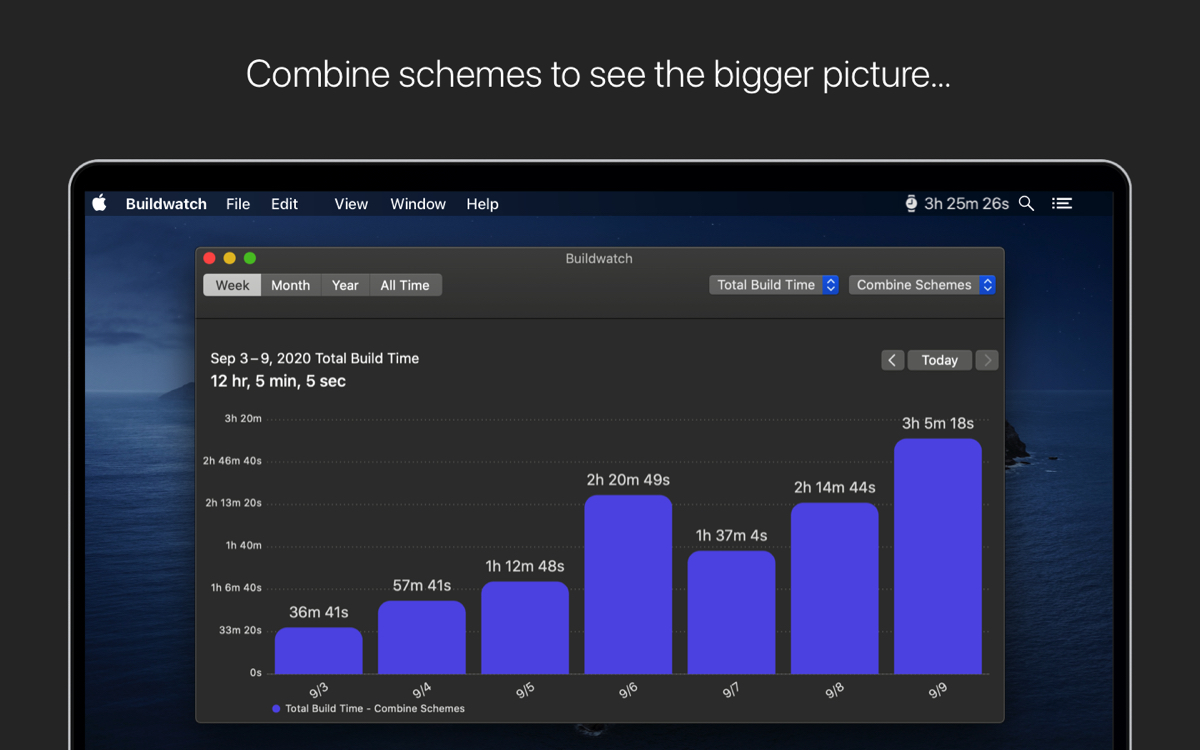Switch to the Year view segment
Image resolution: width=1200 pixels, height=750 pixels.
(x=345, y=285)
